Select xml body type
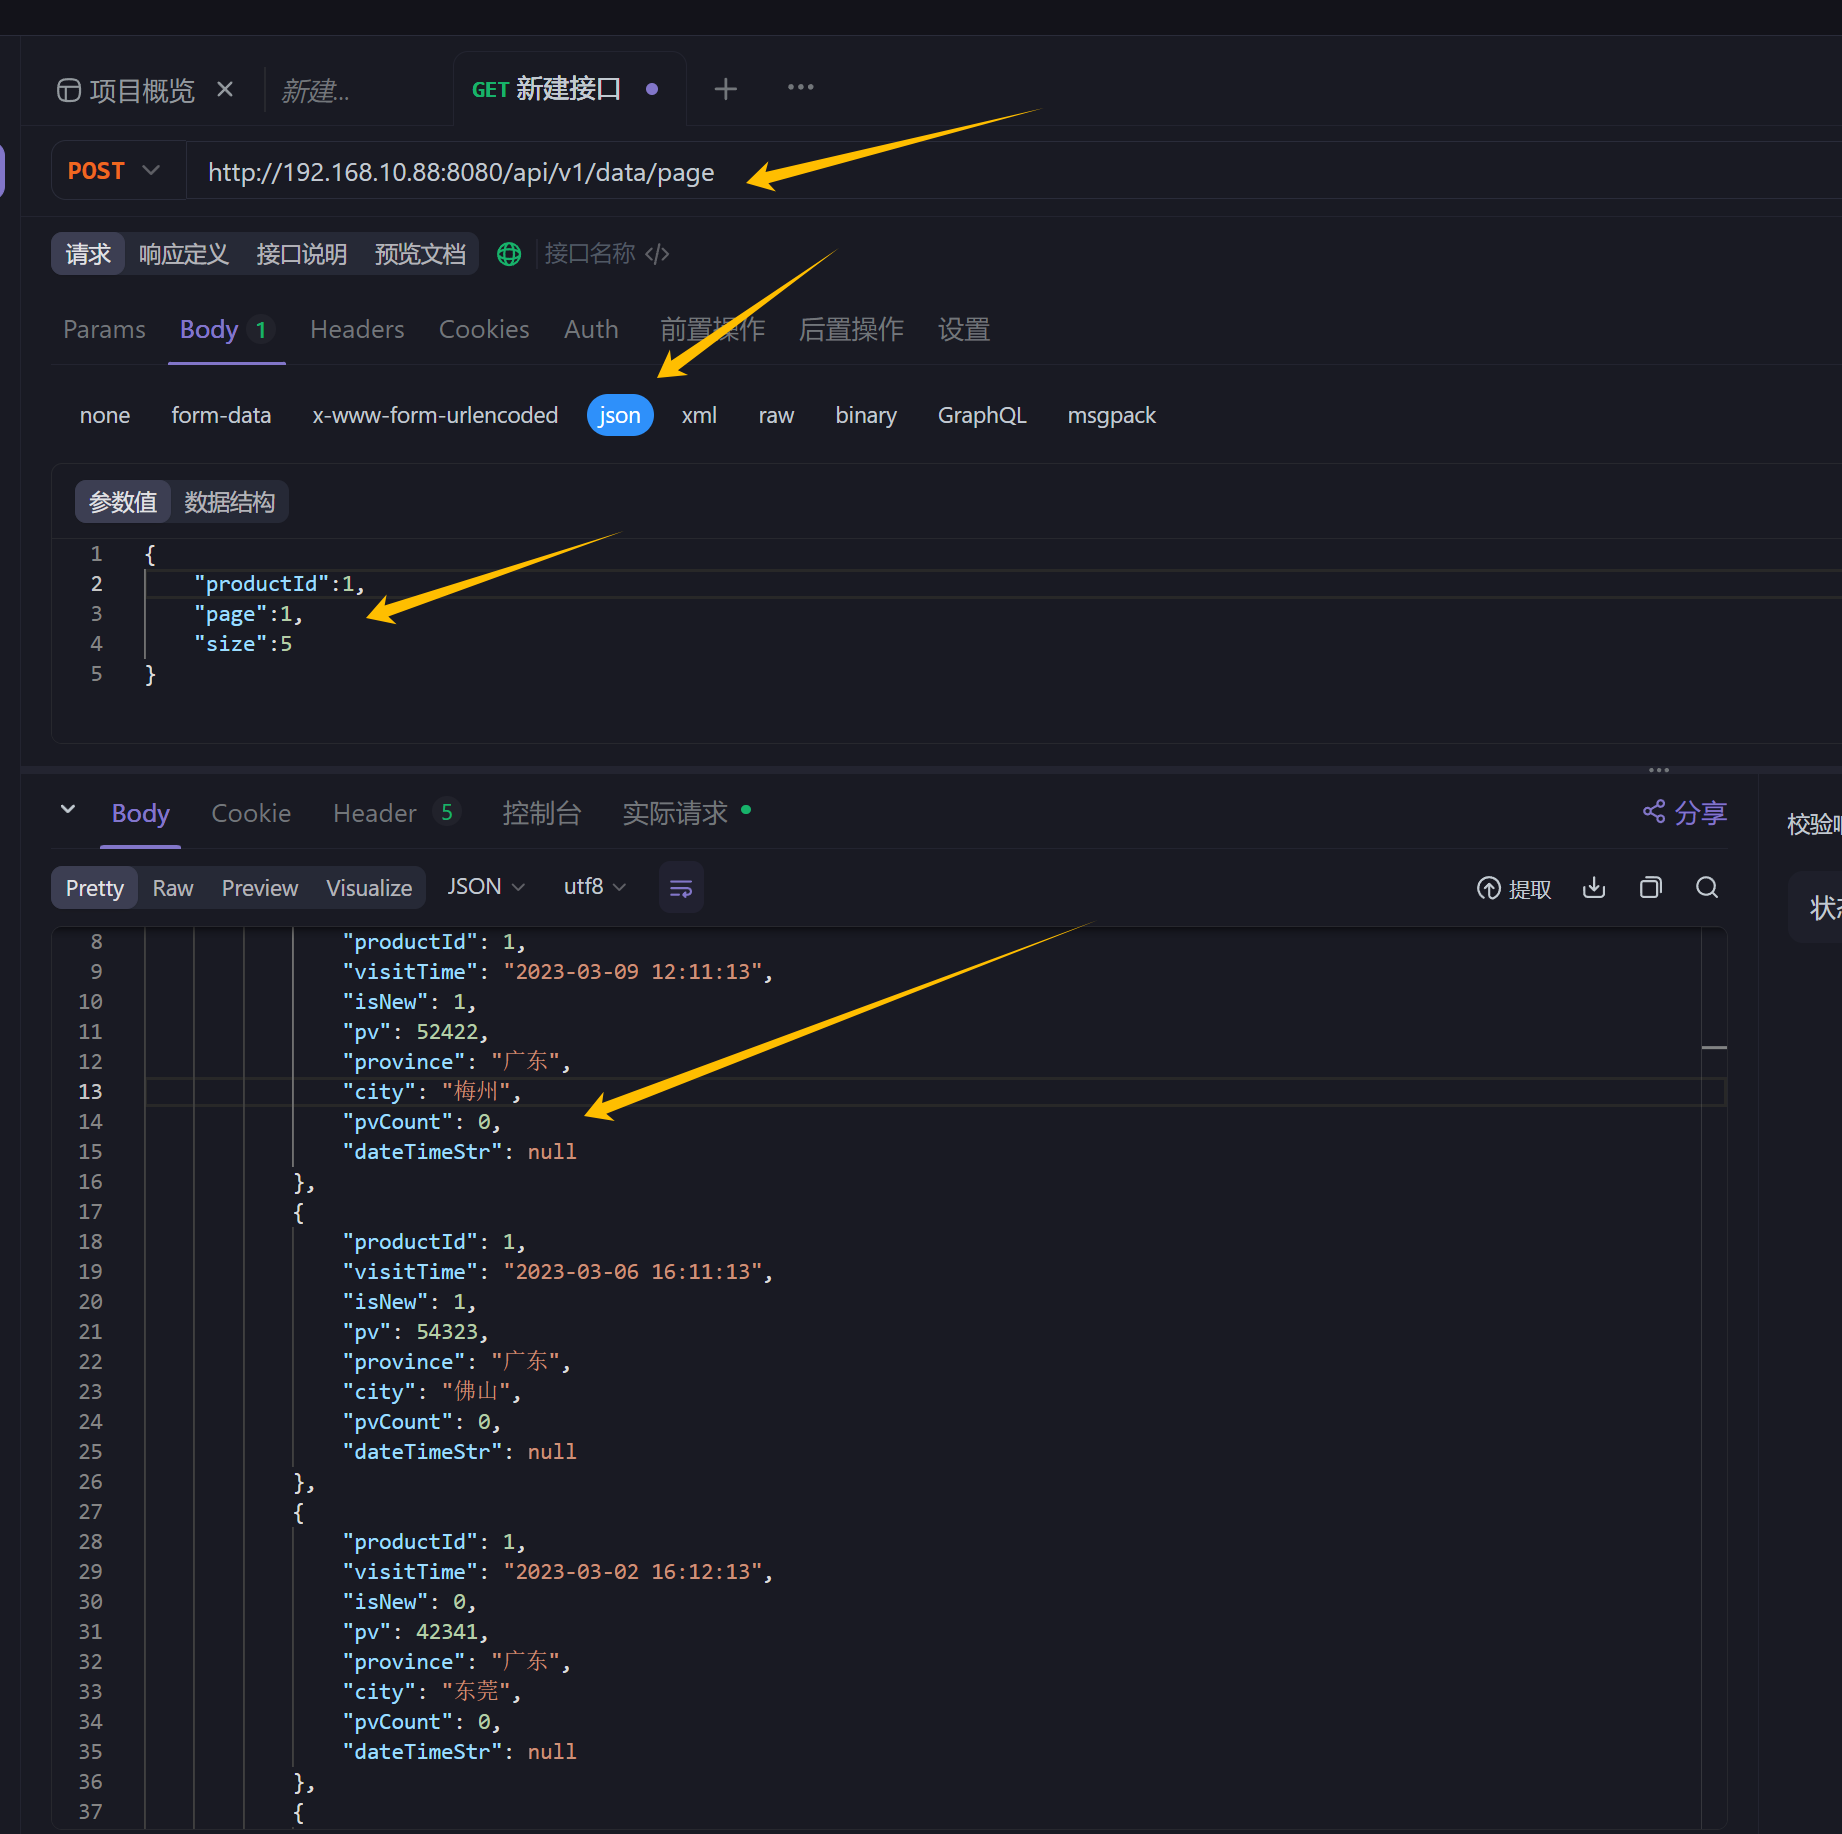 (x=699, y=415)
